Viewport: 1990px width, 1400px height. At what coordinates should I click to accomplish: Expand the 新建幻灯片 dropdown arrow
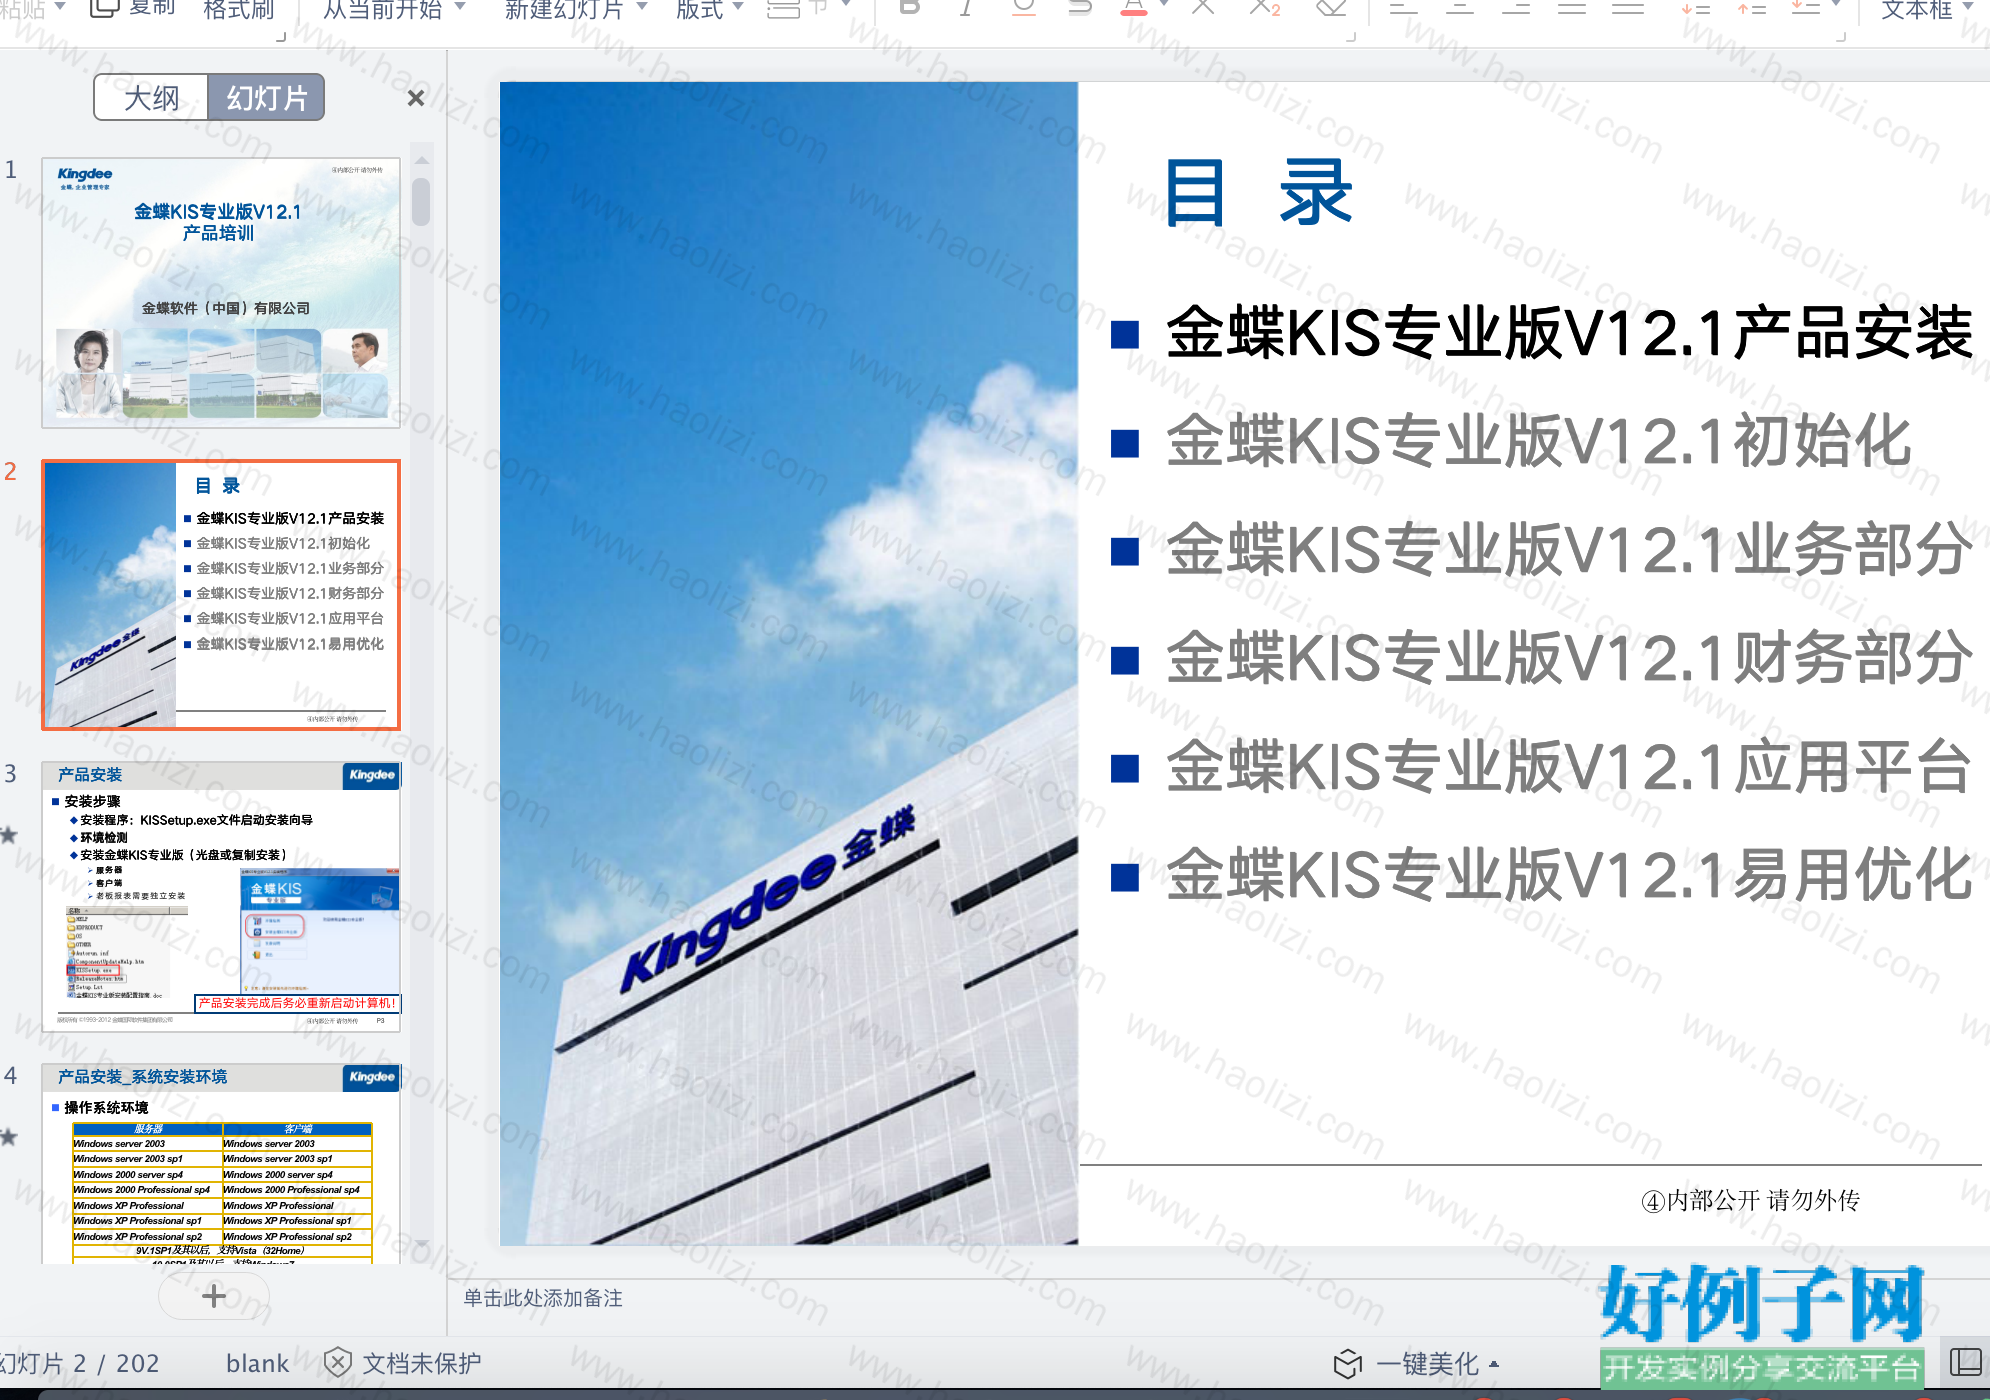click(x=642, y=7)
